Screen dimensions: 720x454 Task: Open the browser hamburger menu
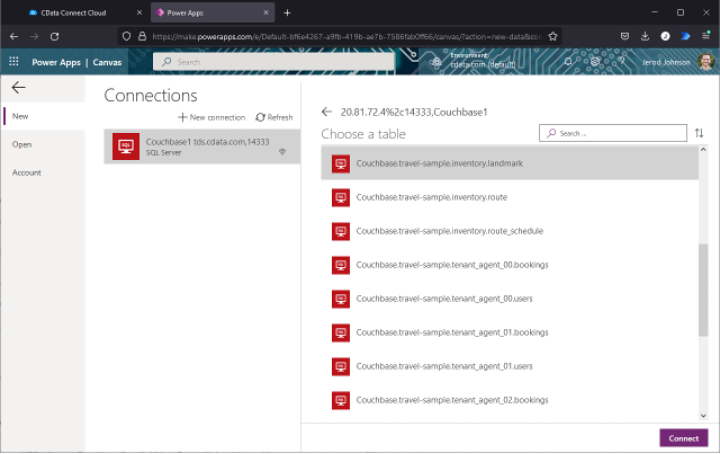point(706,36)
